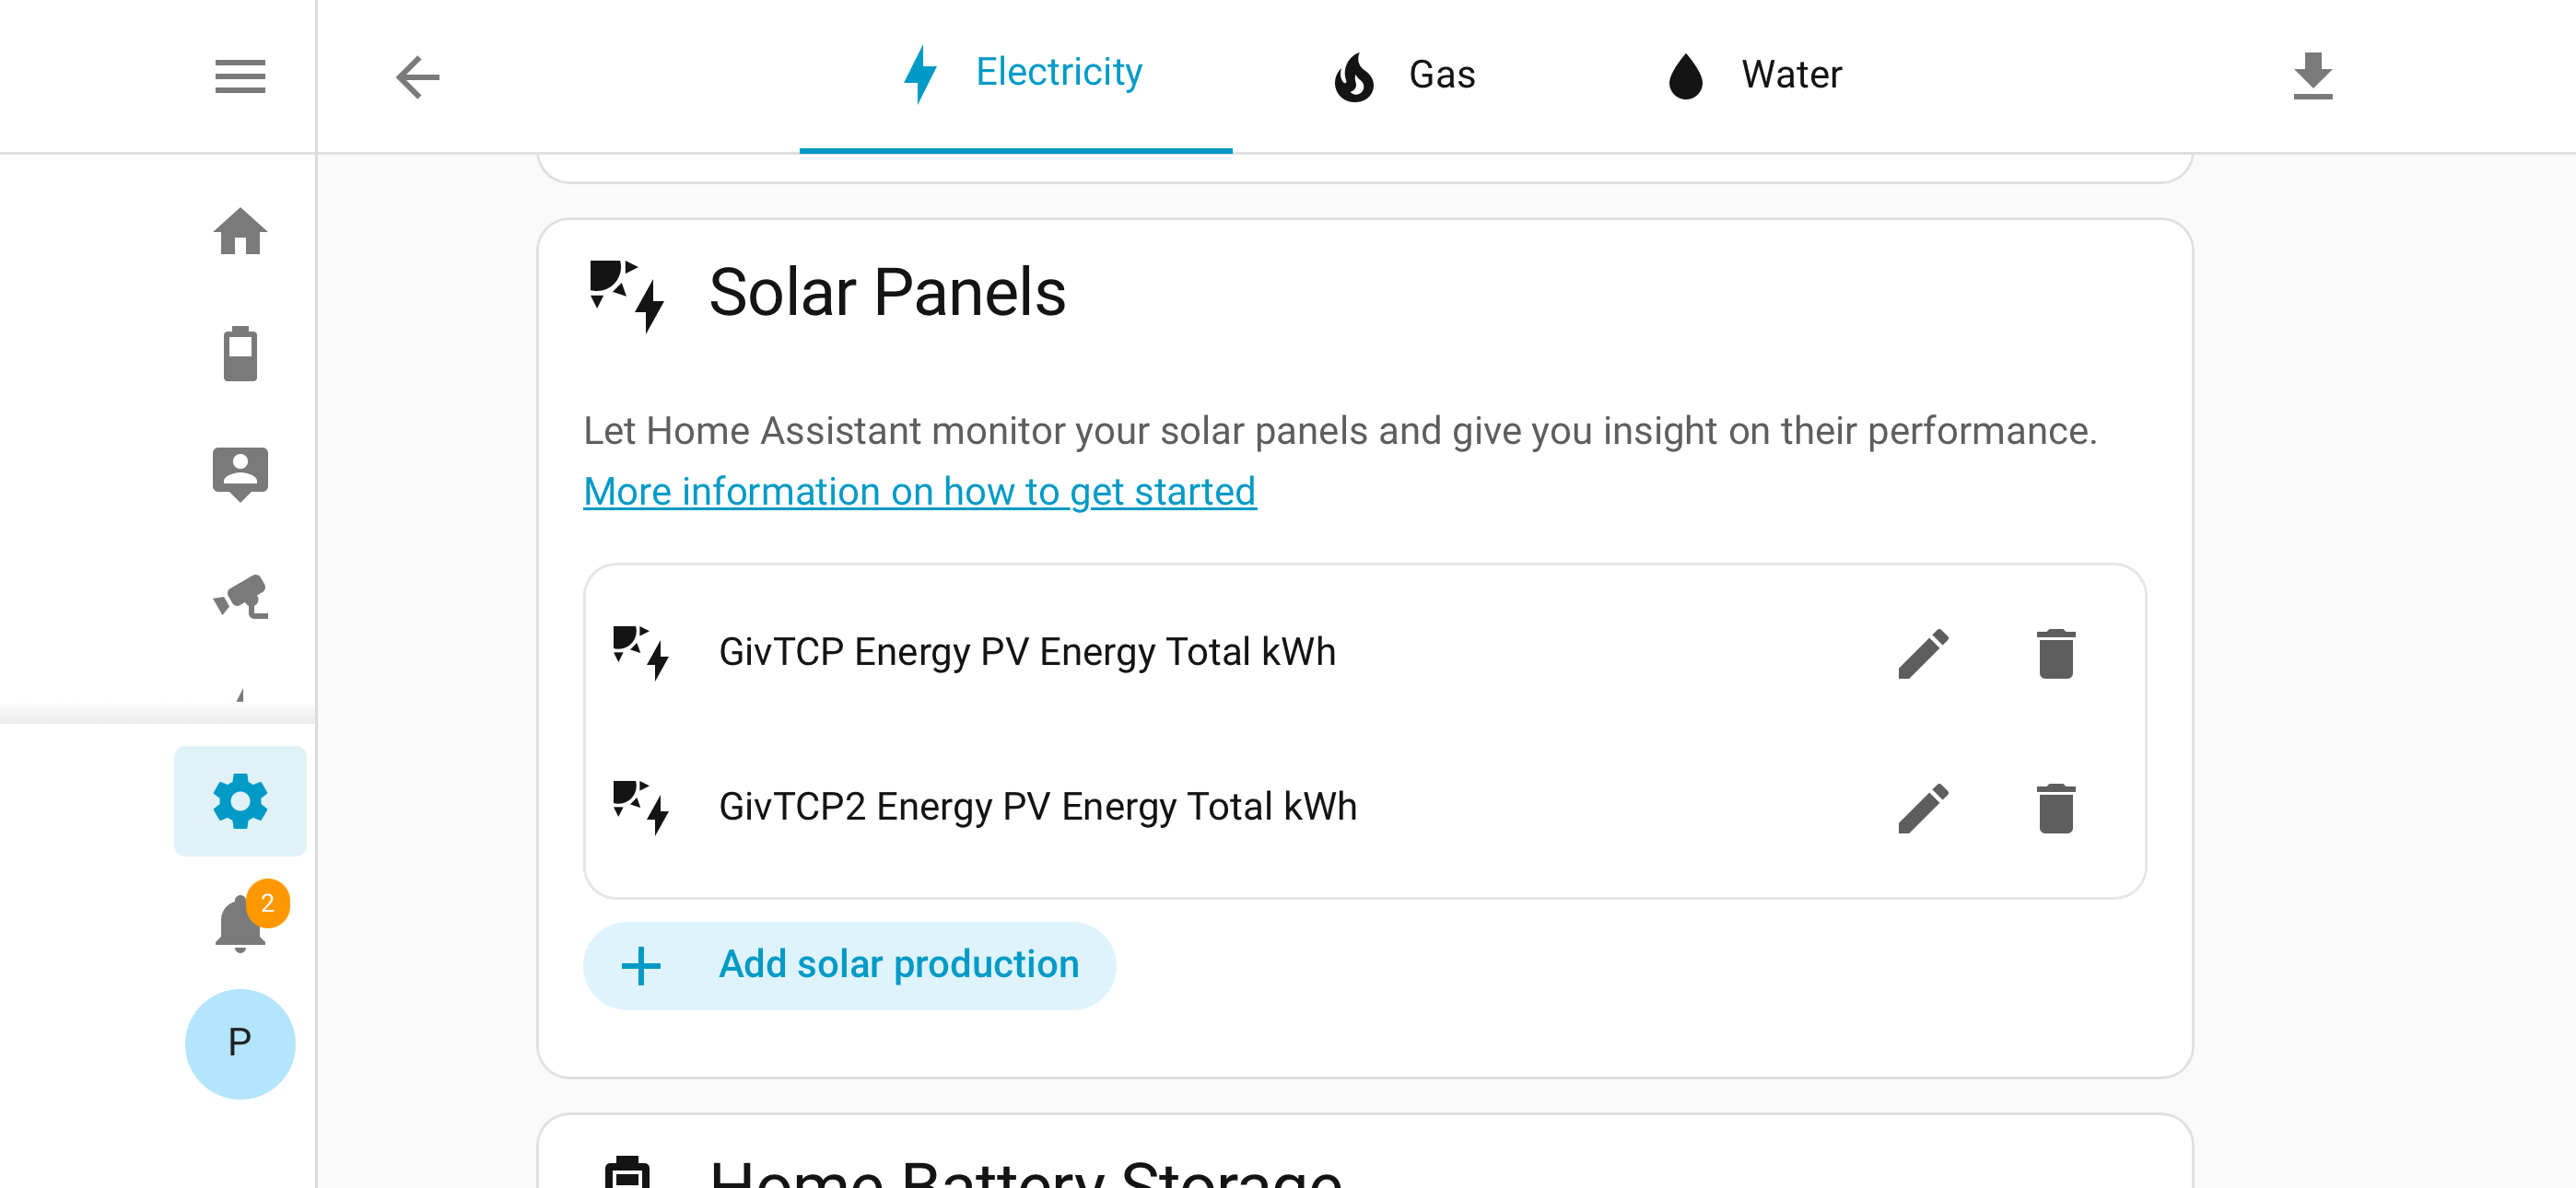This screenshot has height=1188, width=2576.
Task: Open the person card sidebar icon
Action: pos(240,474)
